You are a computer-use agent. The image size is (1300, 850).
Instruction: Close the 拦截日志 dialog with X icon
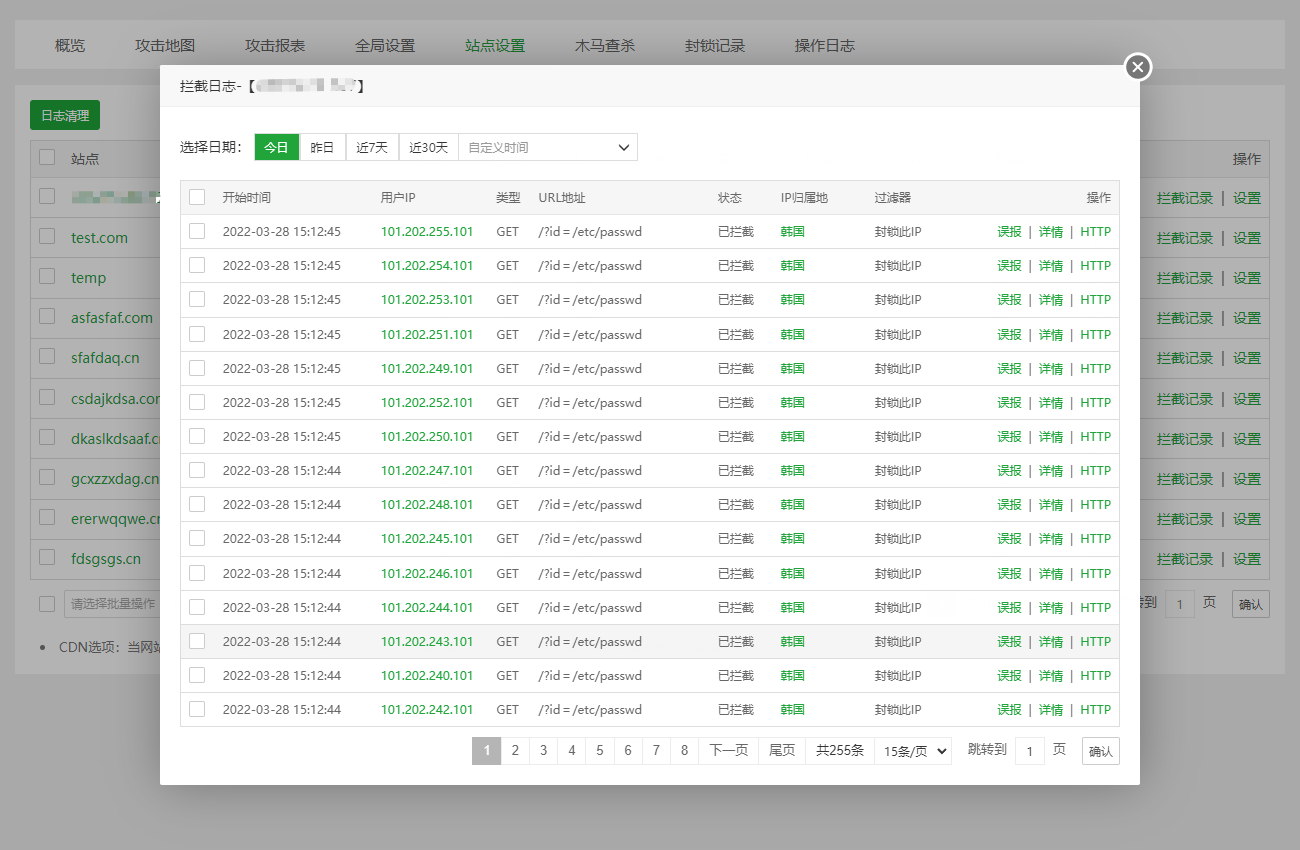pos(1137,67)
